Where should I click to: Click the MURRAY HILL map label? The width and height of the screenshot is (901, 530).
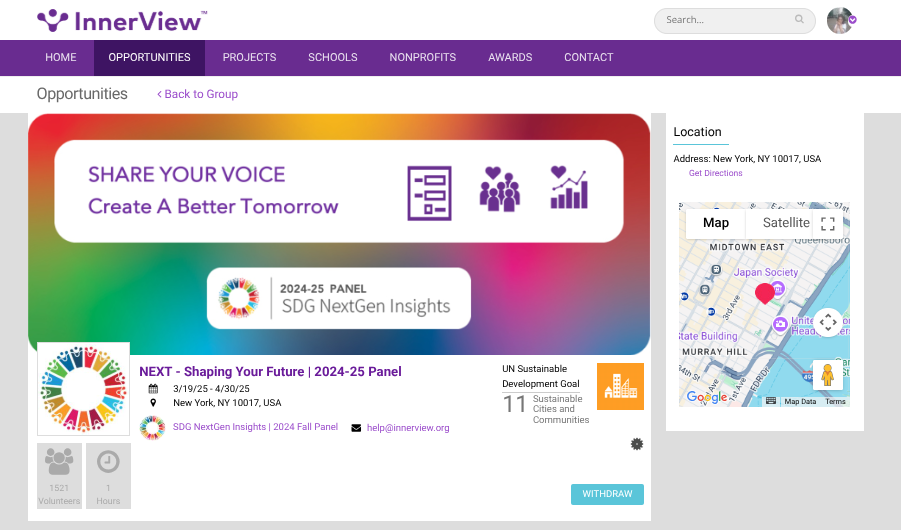point(715,352)
